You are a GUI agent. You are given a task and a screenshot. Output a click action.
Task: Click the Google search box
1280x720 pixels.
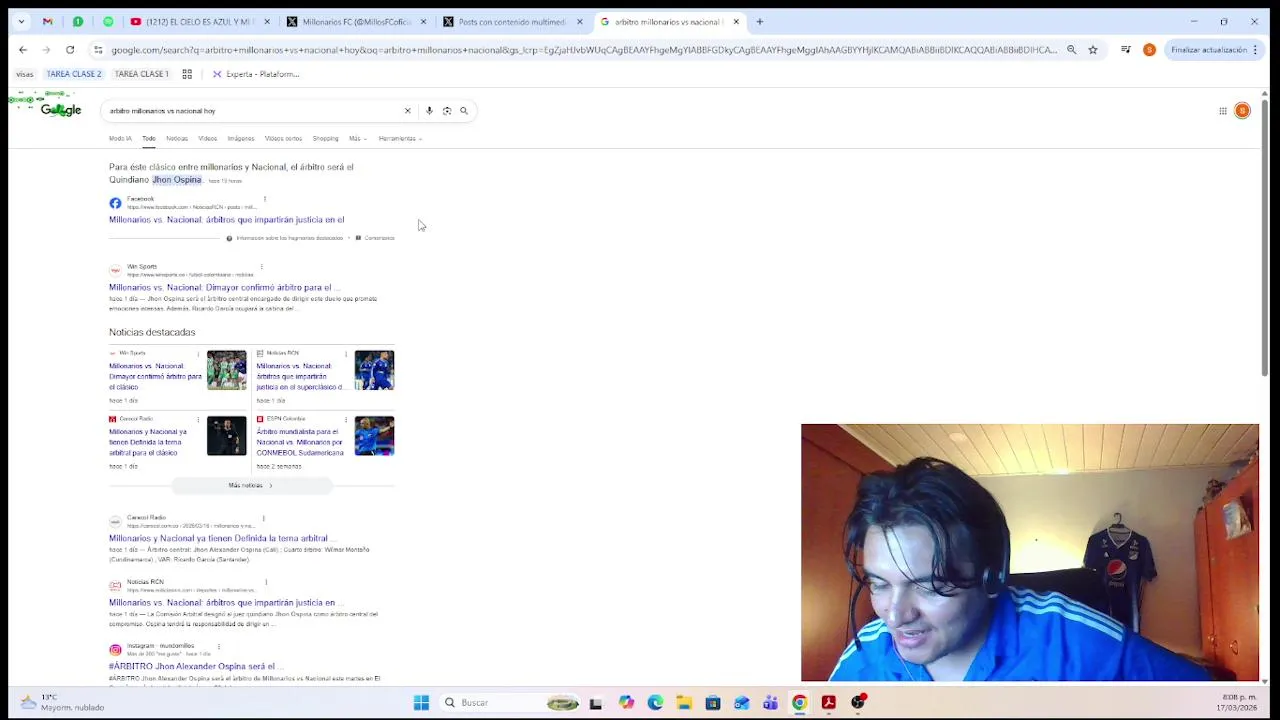[250, 111]
